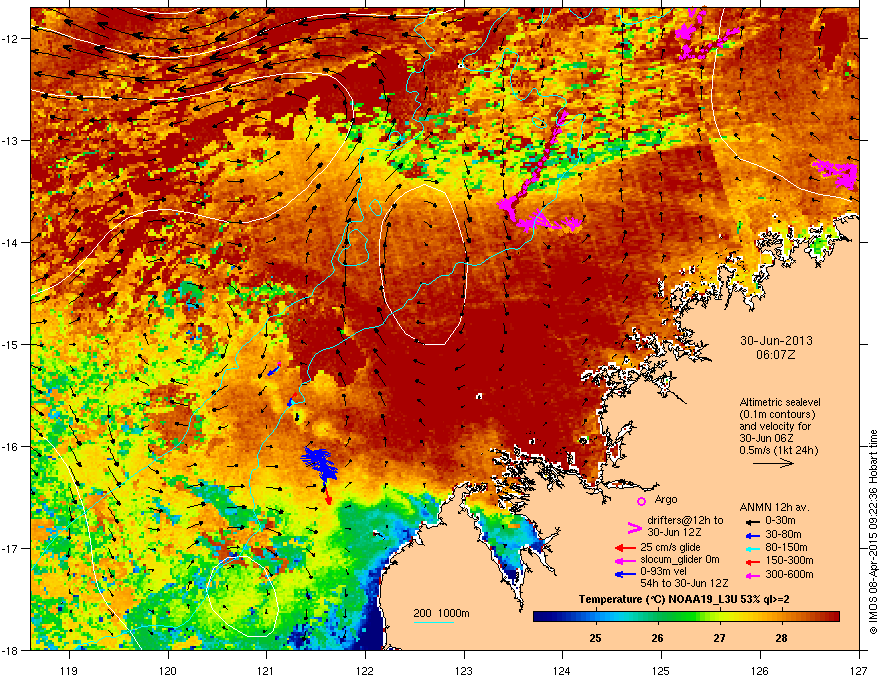Click the time stamp 06:07Z
Screen dimensions: 880x680
(x=776, y=355)
